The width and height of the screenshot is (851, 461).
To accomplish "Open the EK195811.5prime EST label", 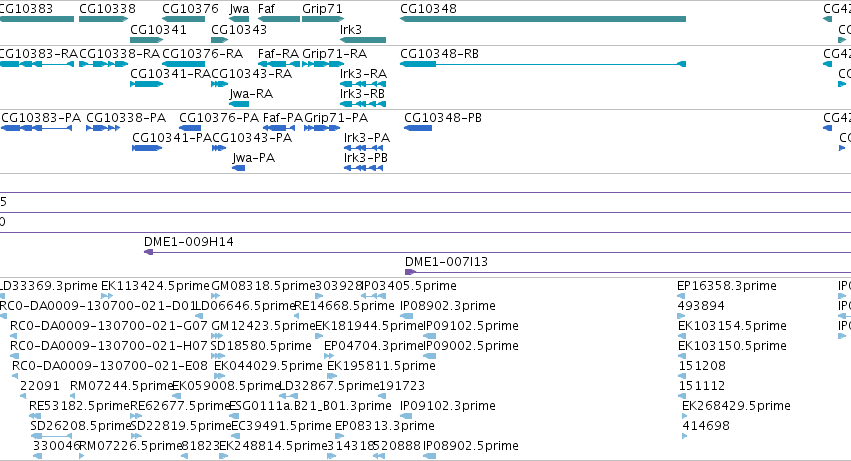I will click(x=381, y=366).
